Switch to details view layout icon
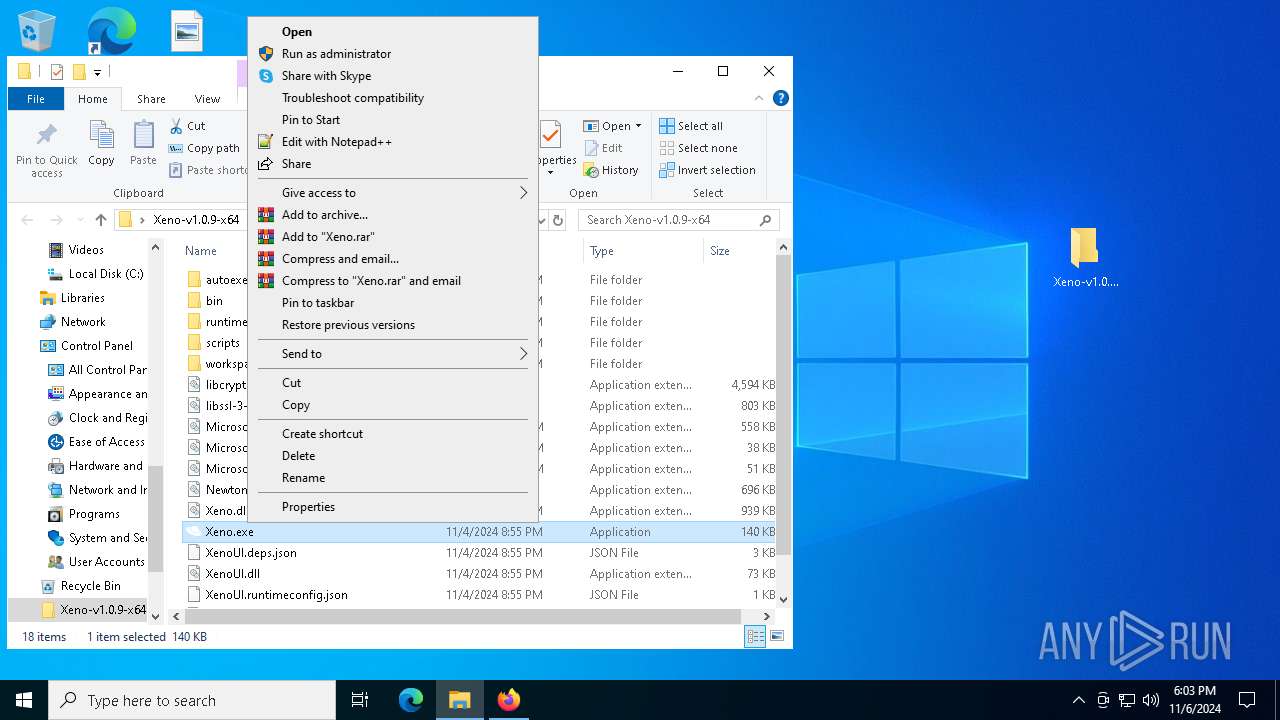 (x=755, y=636)
